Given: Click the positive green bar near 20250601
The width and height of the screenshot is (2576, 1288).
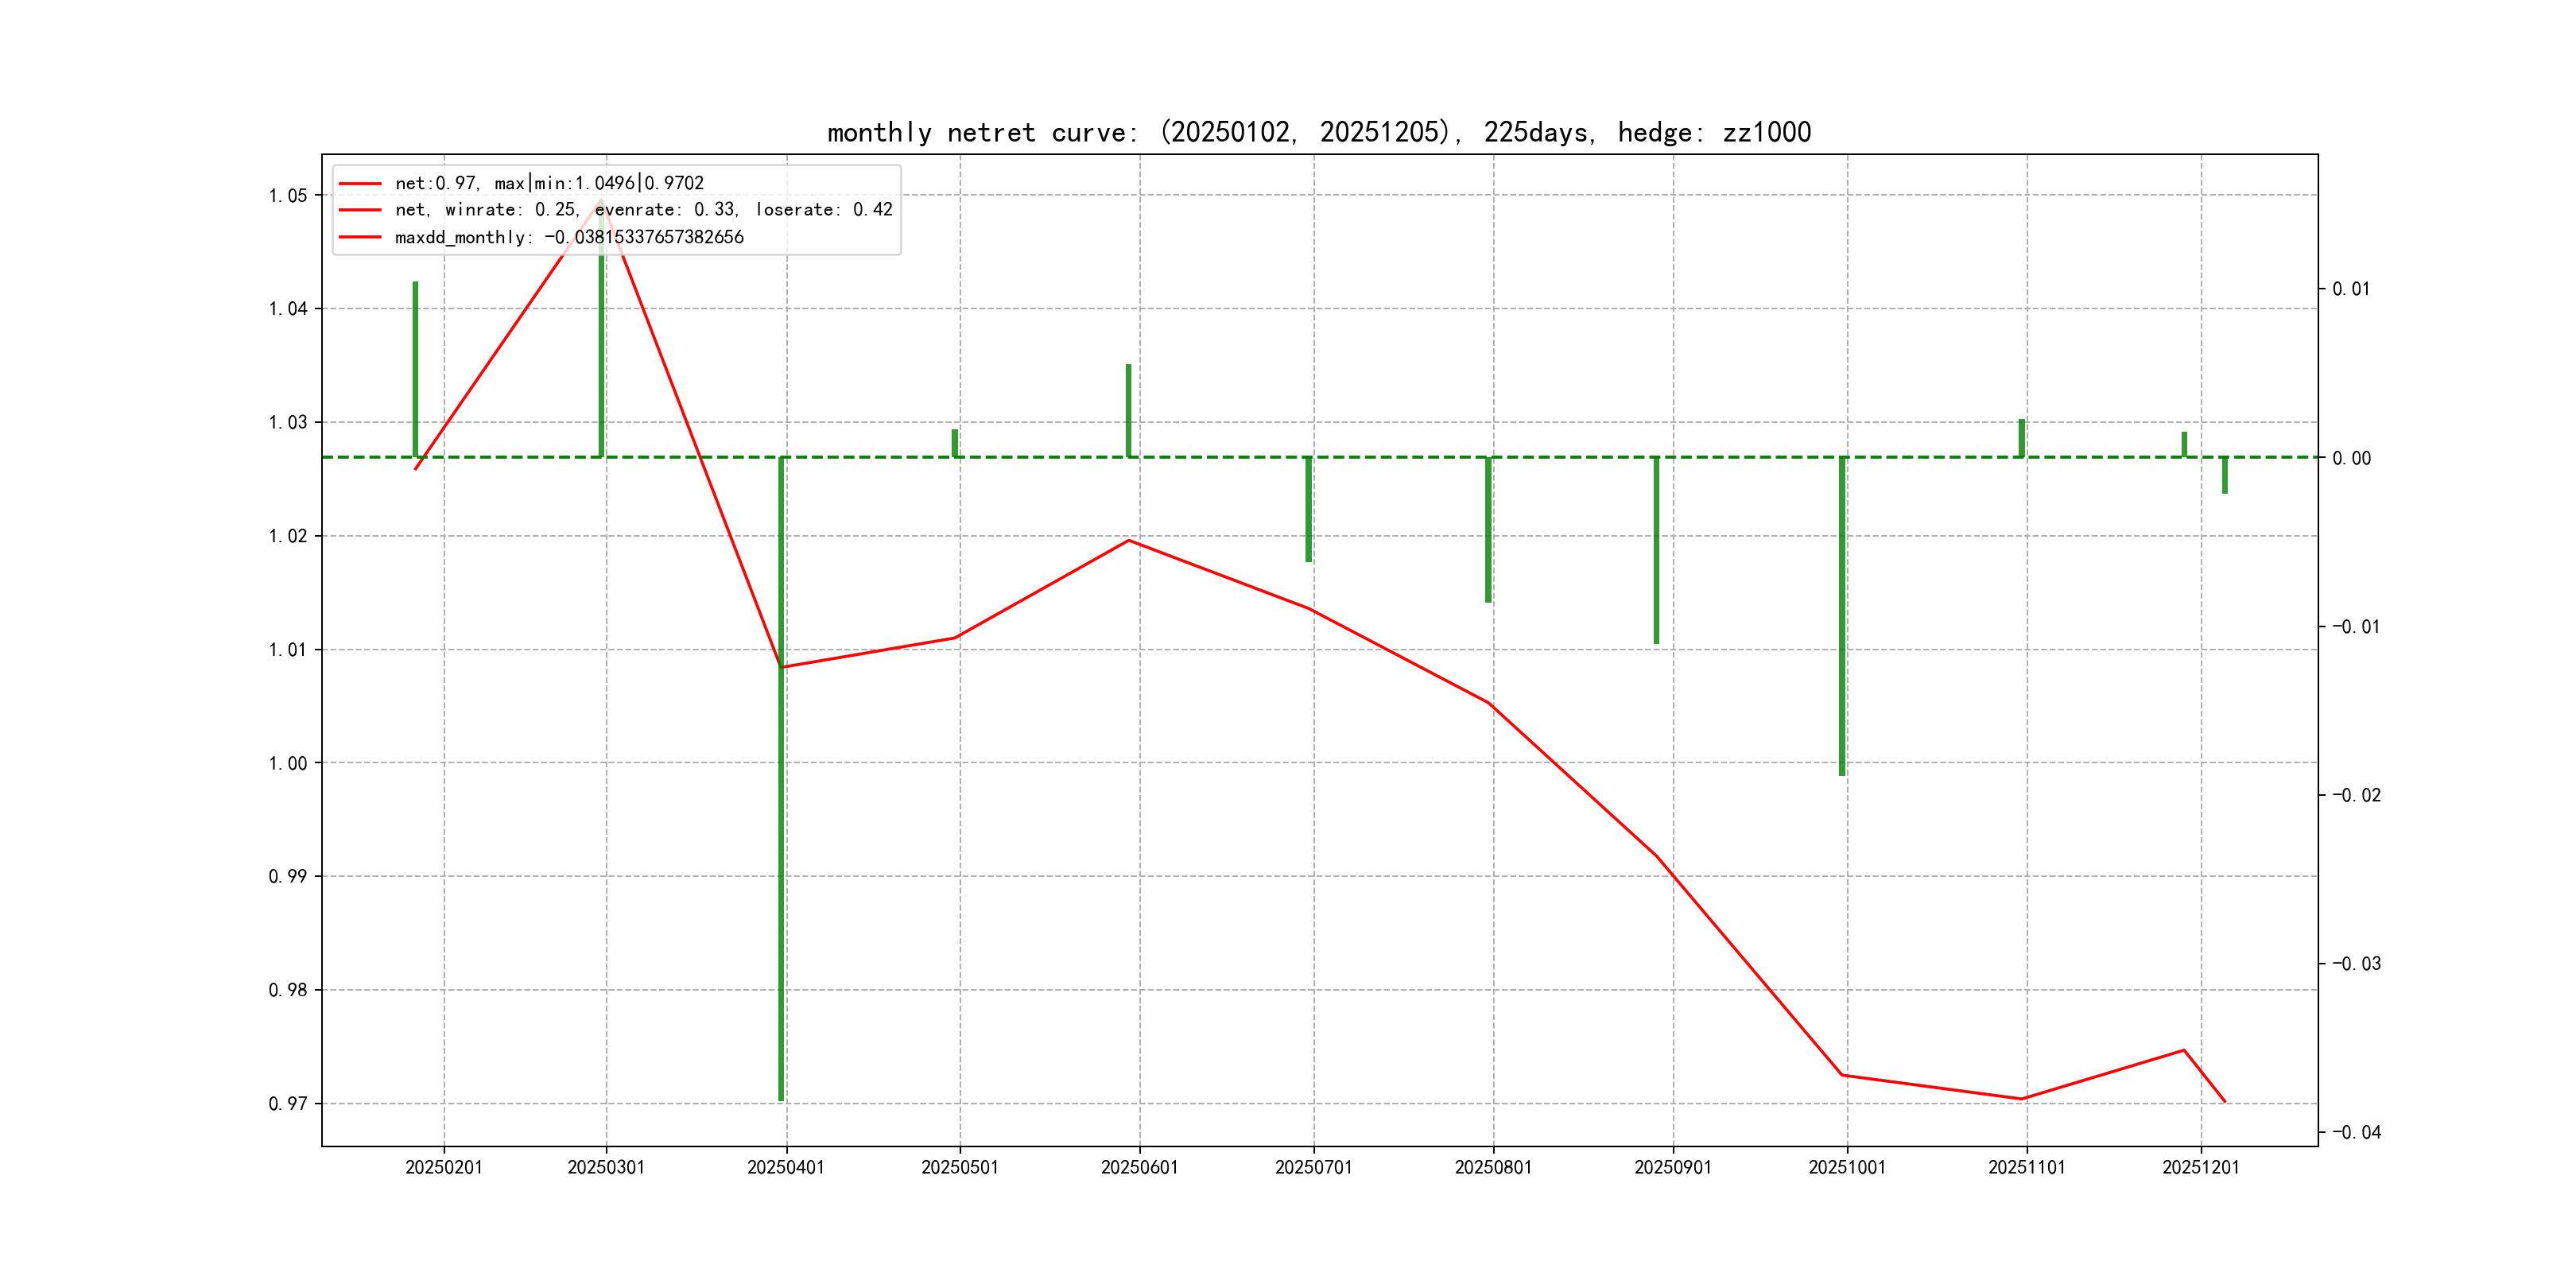Looking at the screenshot, I should point(1128,410).
